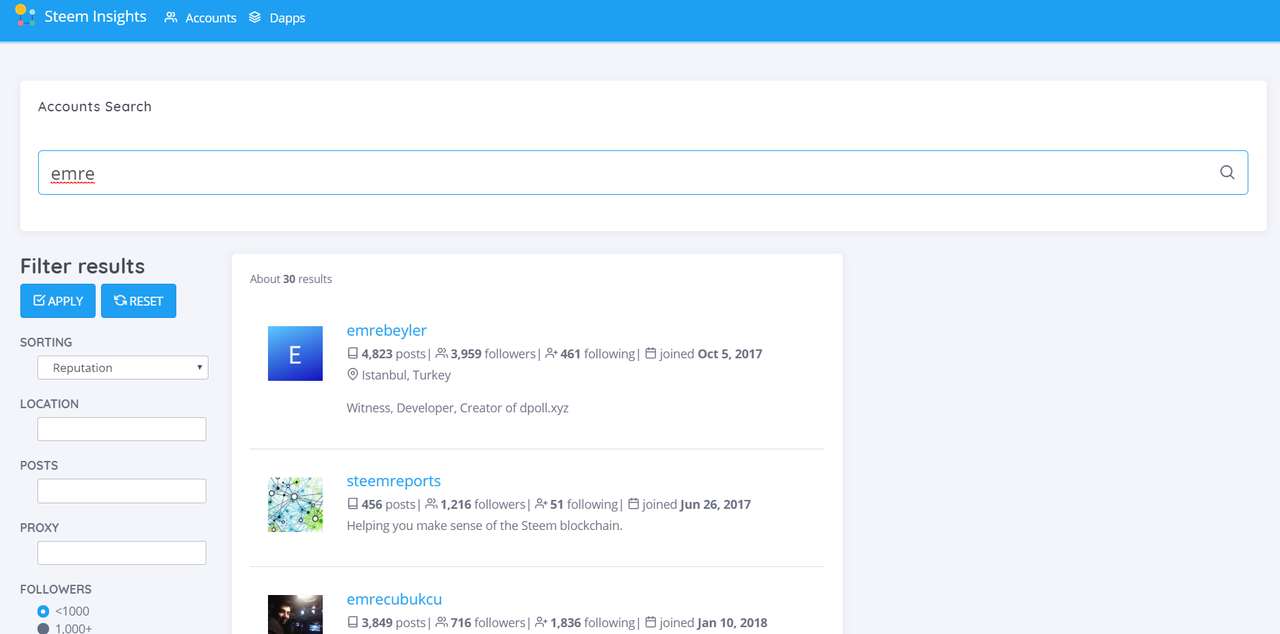Click the following icon beside 1,836 following
The height and width of the screenshot is (634, 1280).
coord(542,622)
